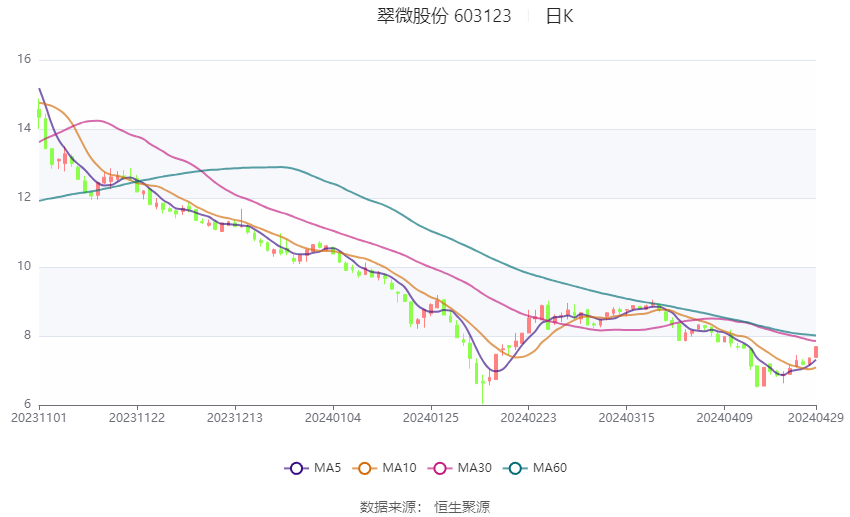This screenshot has width=850, height=517.
Task: Toggle the MA10 orange legend circle marker
Action: tap(364, 468)
